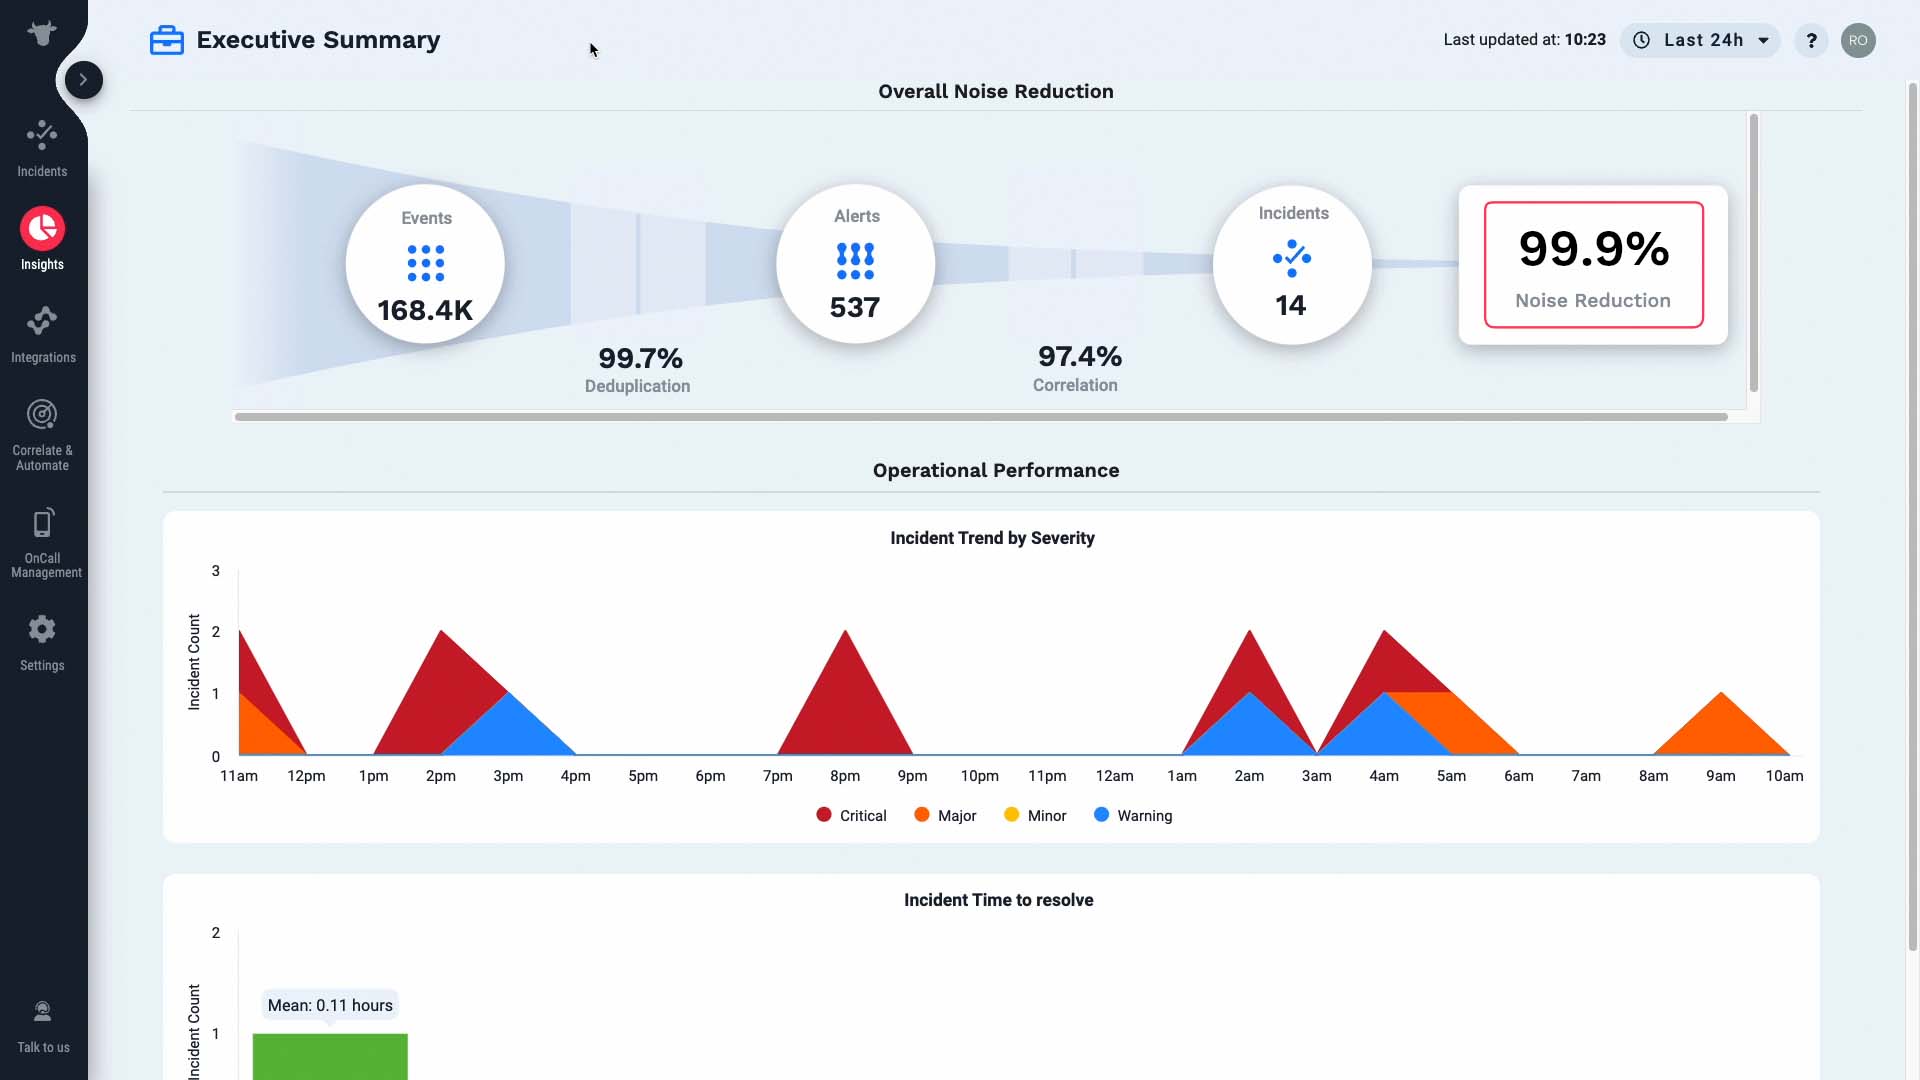Open the Incidents sidebar section
Viewport: 1920px width, 1080px height.
42,148
